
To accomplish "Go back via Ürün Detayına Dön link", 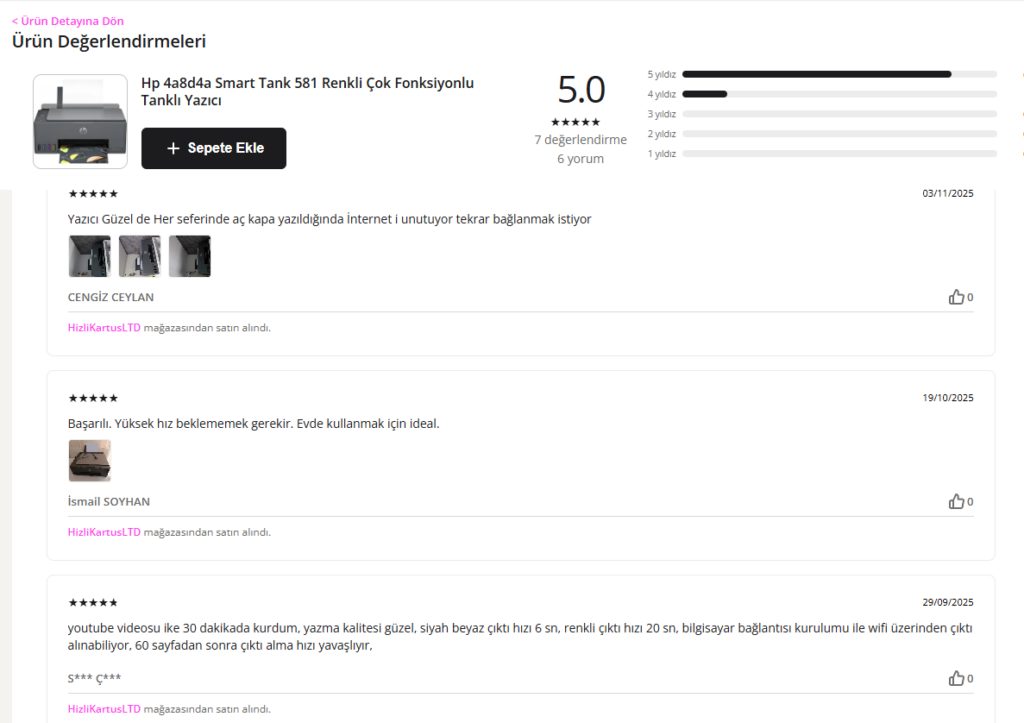I will tap(68, 21).
